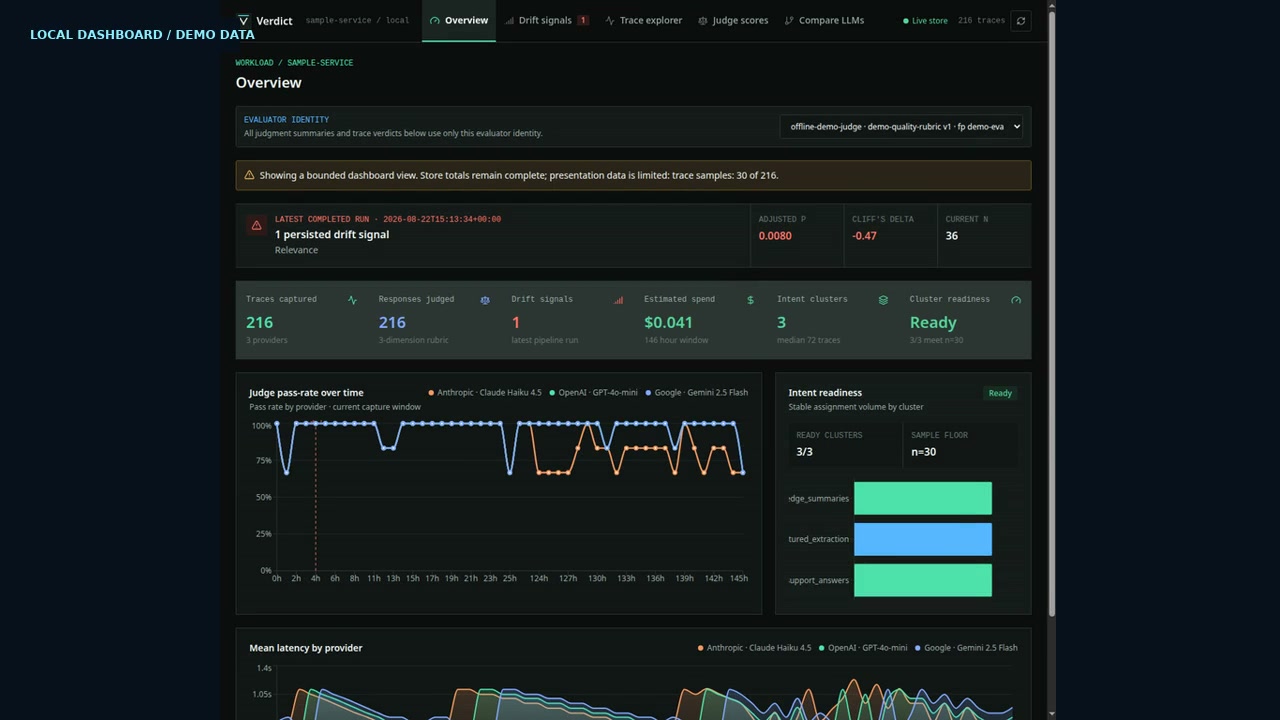The image size is (1280, 720).
Task: Click the Verdict logo icon
Action: coord(243,20)
